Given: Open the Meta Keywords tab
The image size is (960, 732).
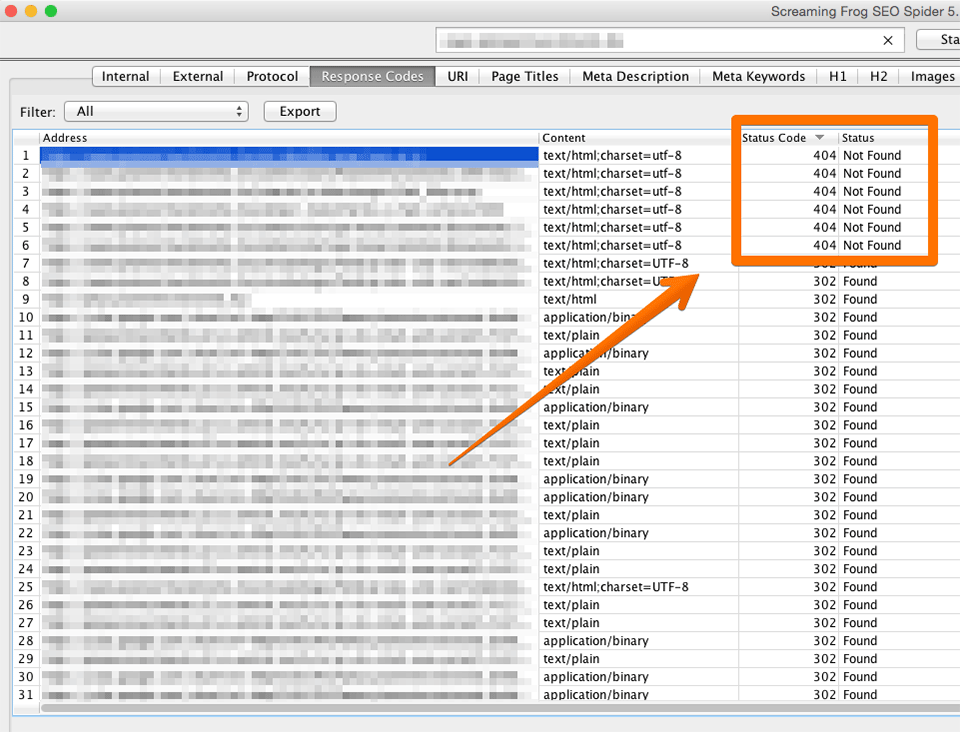Looking at the screenshot, I should tap(758, 76).
